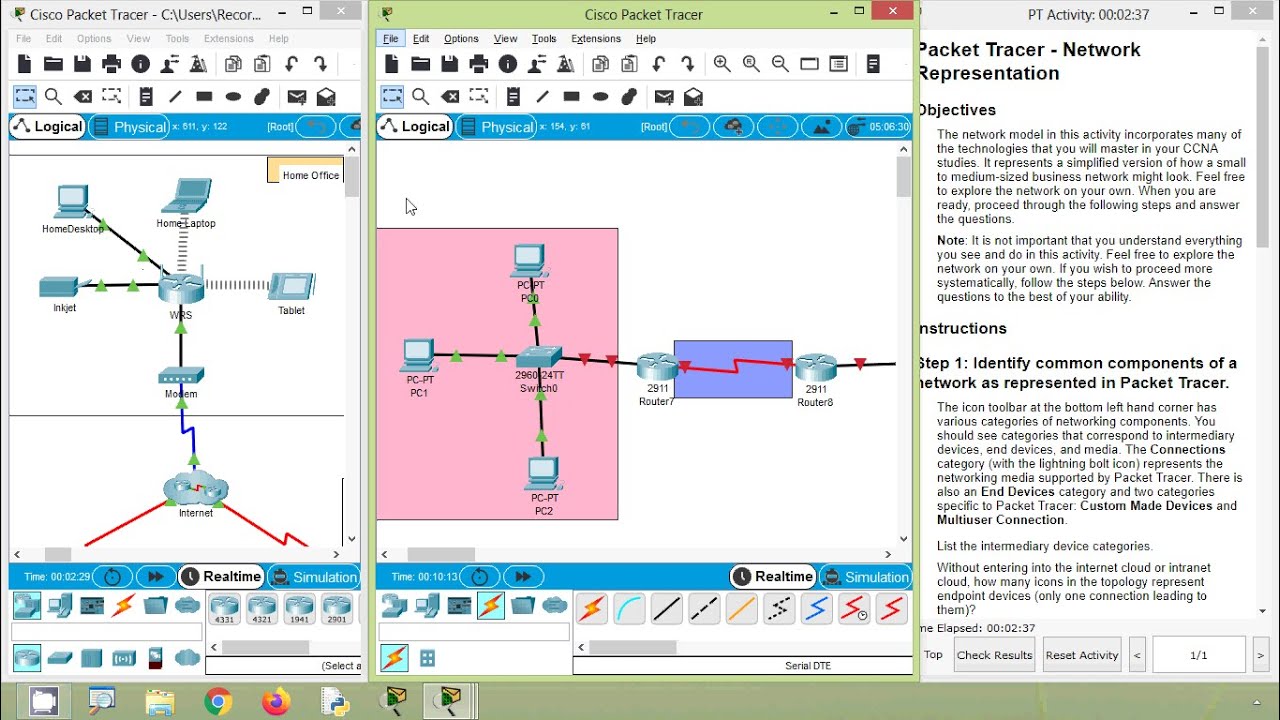Switch to Simulation mode in left window
This screenshot has height=720, width=1280.
(x=313, y=577)
